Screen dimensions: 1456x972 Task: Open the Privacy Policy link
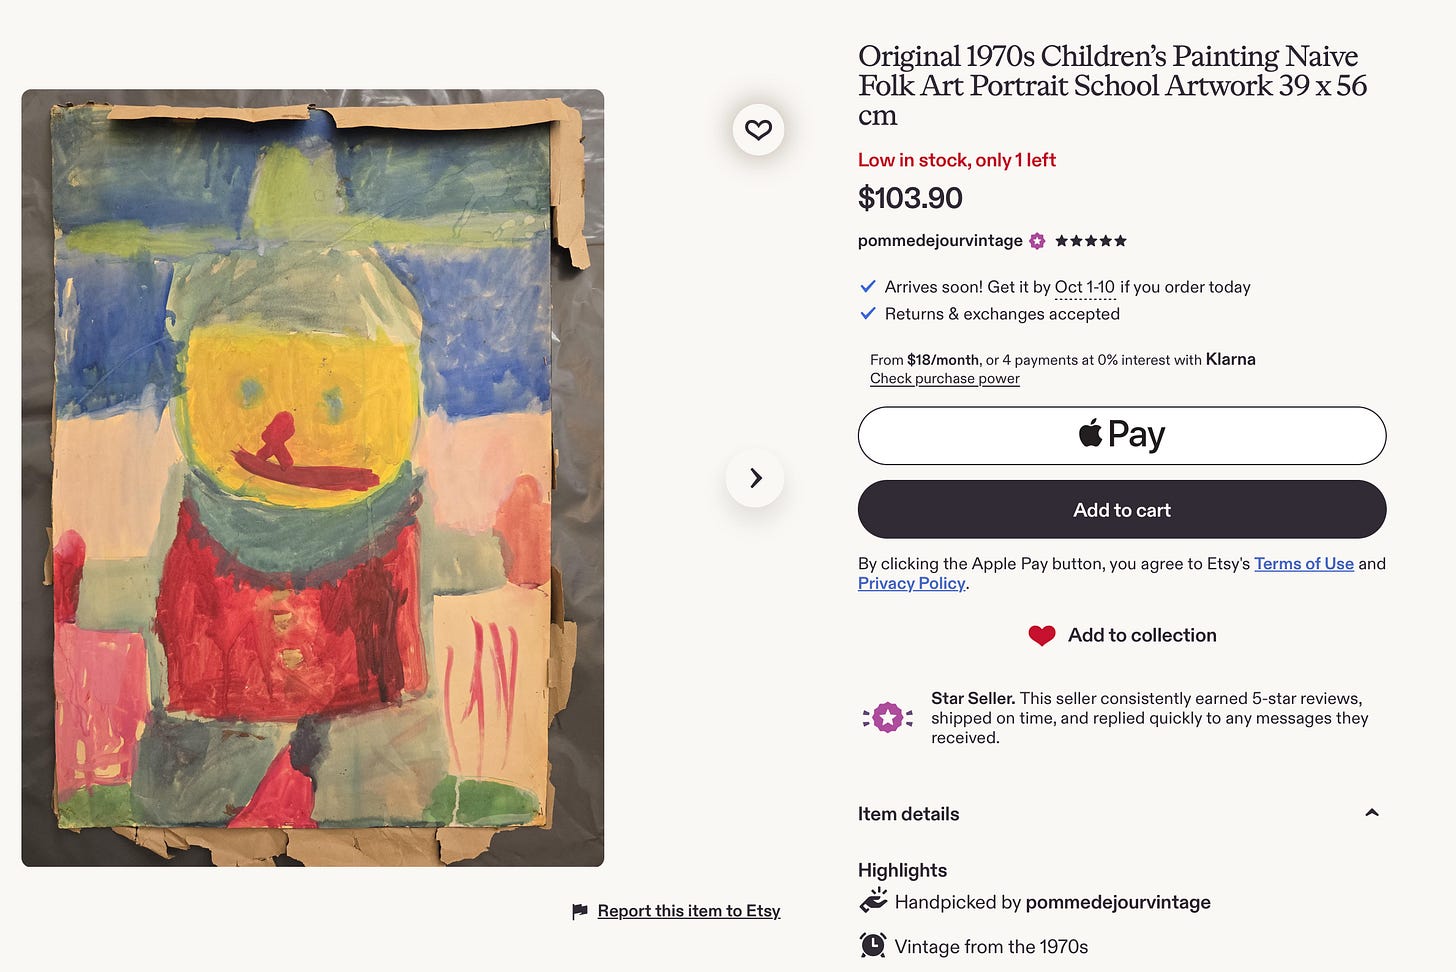point(911,584)
